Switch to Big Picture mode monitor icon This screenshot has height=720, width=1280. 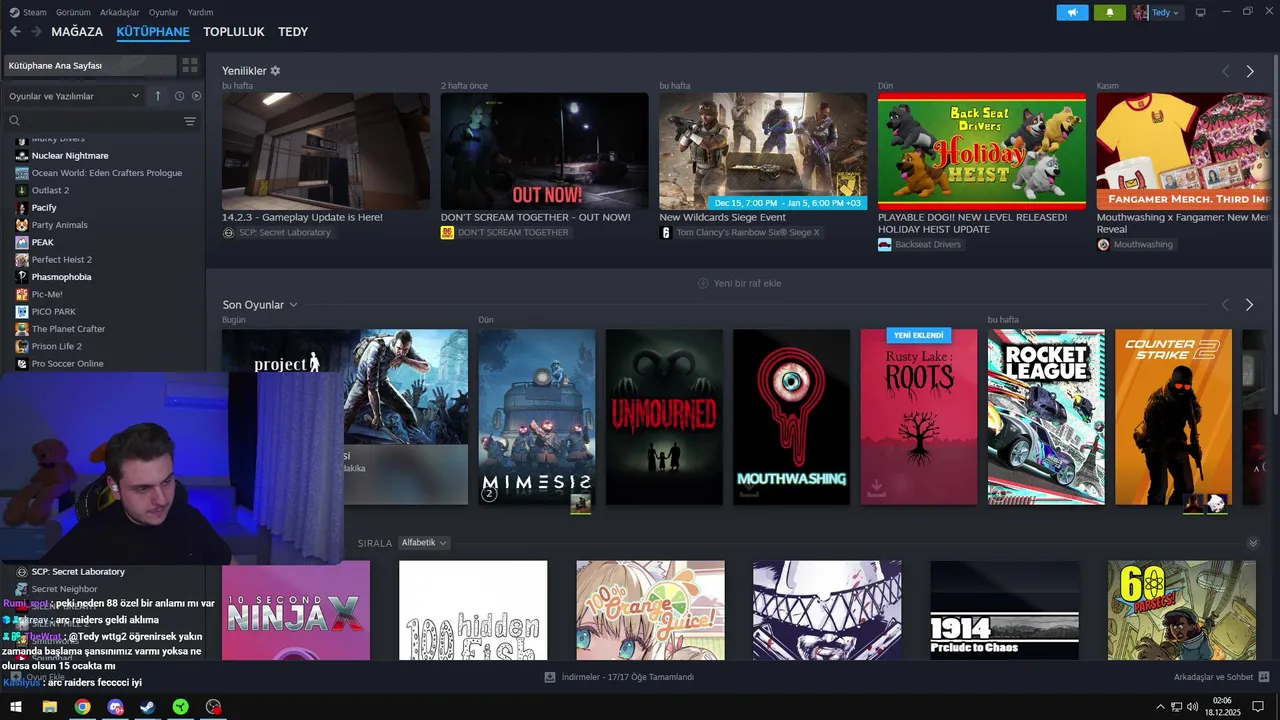1201,12
